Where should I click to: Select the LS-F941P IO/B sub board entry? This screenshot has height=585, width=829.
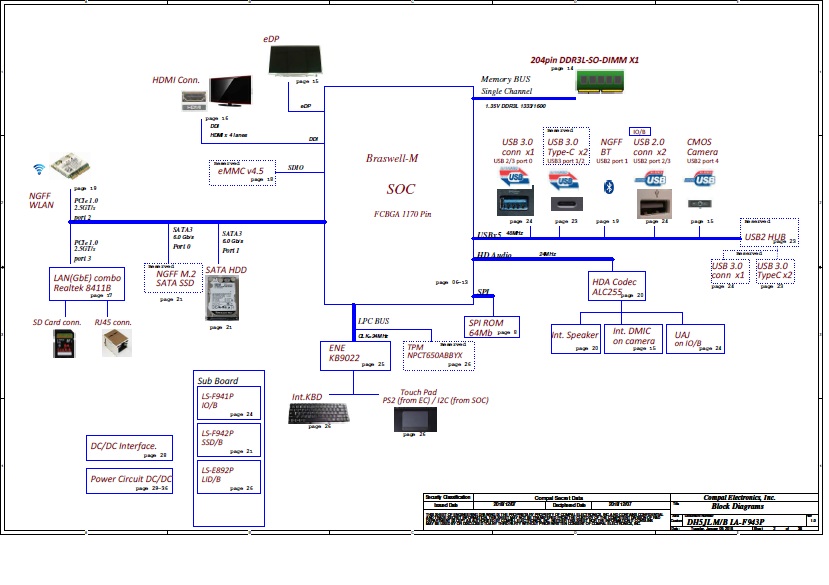(x=229, y=401)
